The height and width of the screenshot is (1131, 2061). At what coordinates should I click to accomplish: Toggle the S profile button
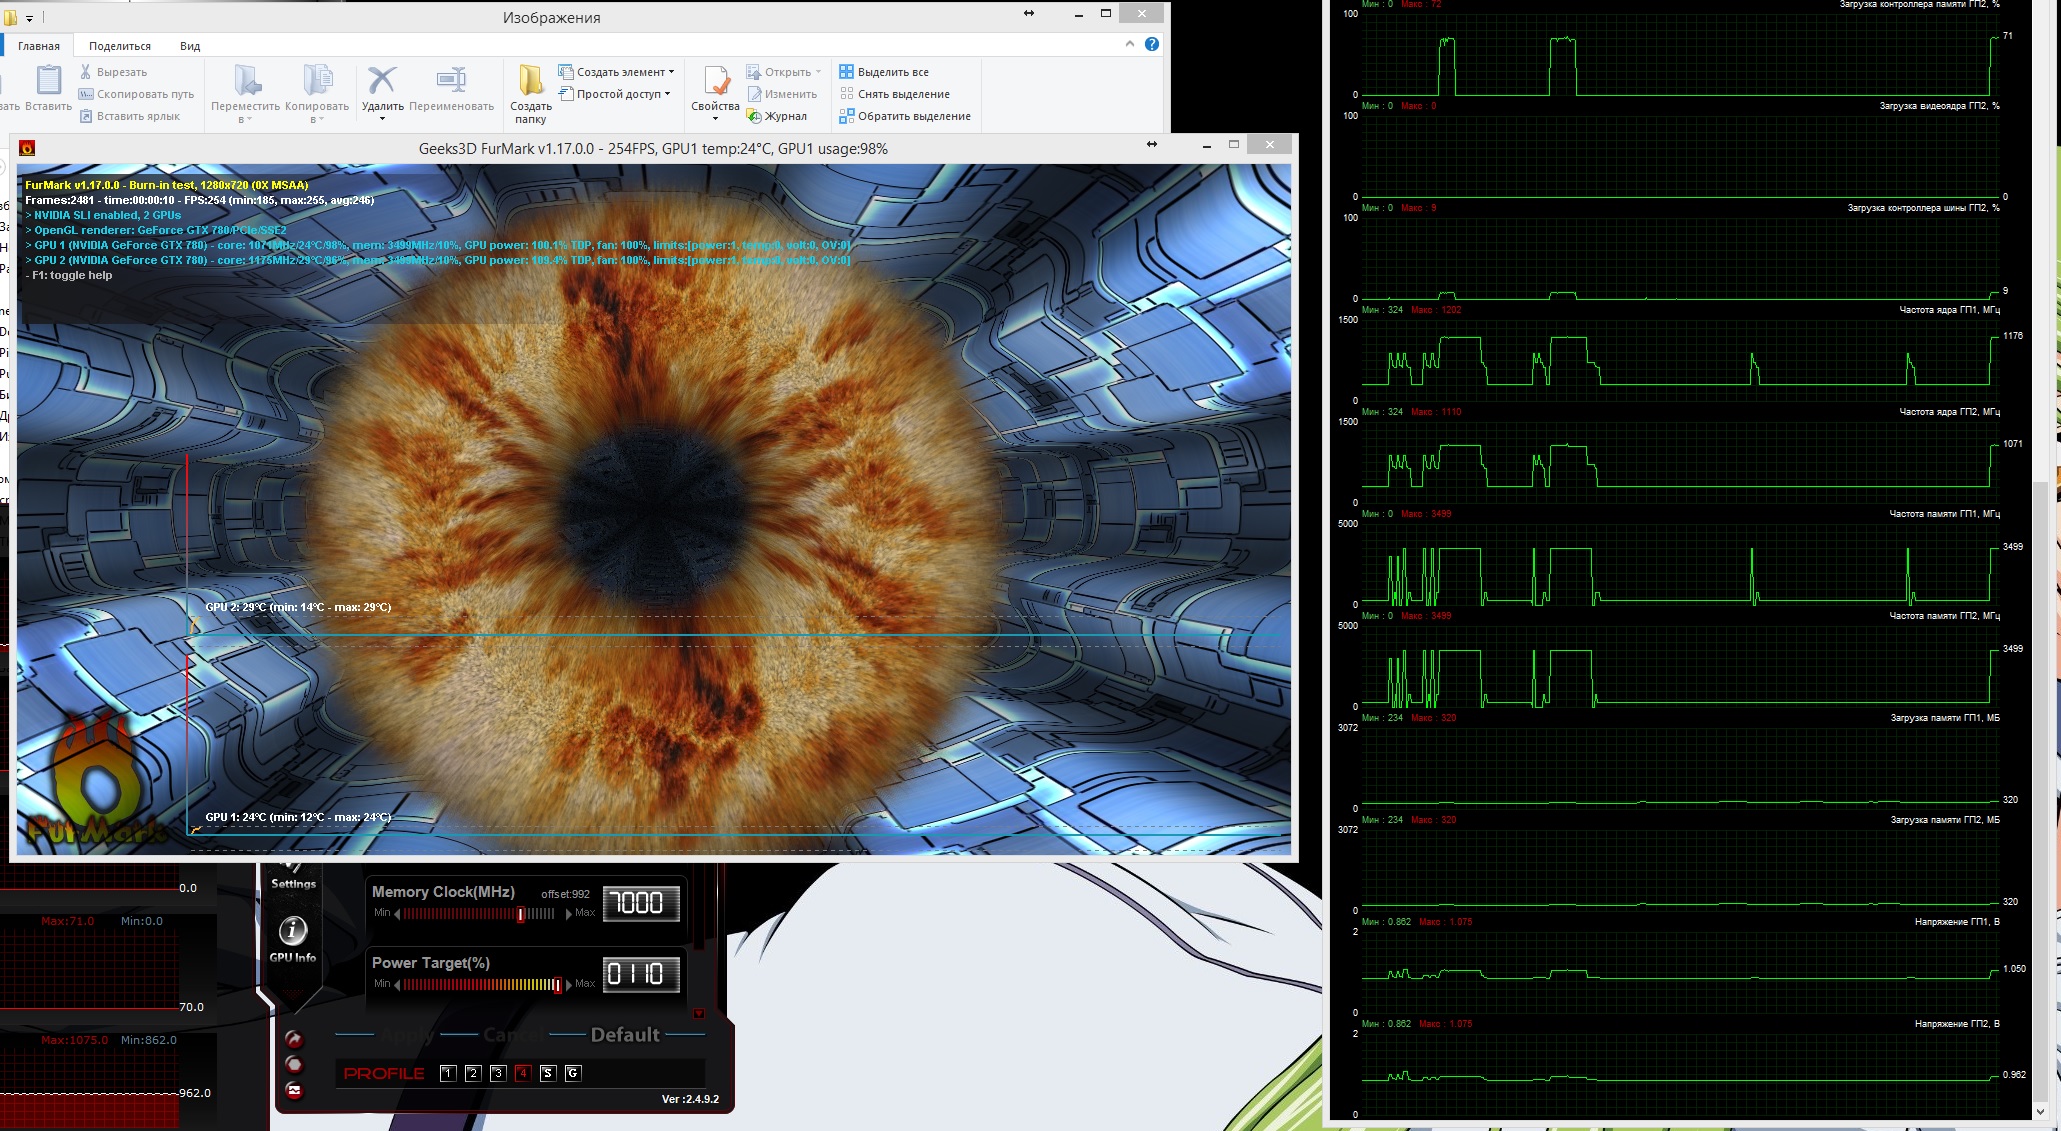547,1073
